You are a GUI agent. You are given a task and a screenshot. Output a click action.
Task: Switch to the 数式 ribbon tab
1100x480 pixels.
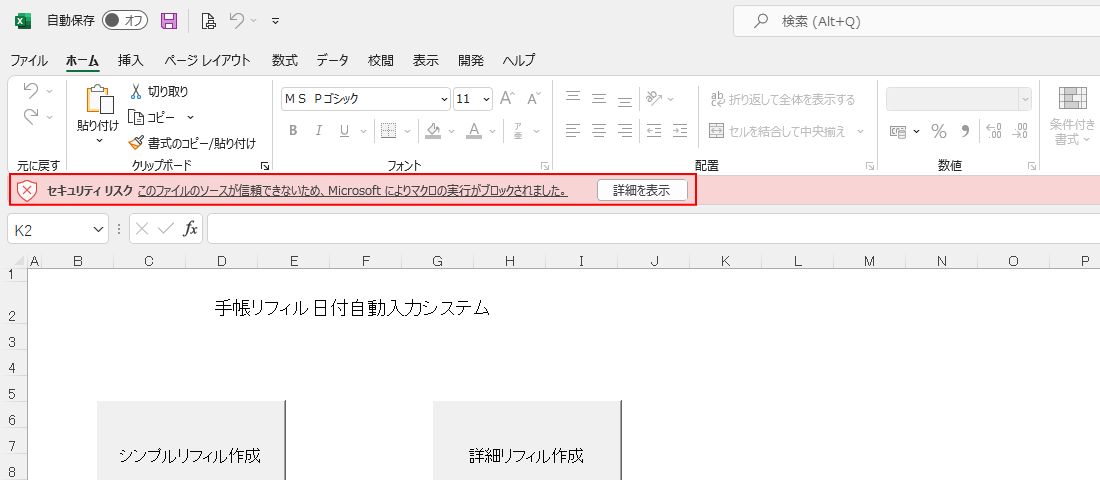click(x=284, y=60)
